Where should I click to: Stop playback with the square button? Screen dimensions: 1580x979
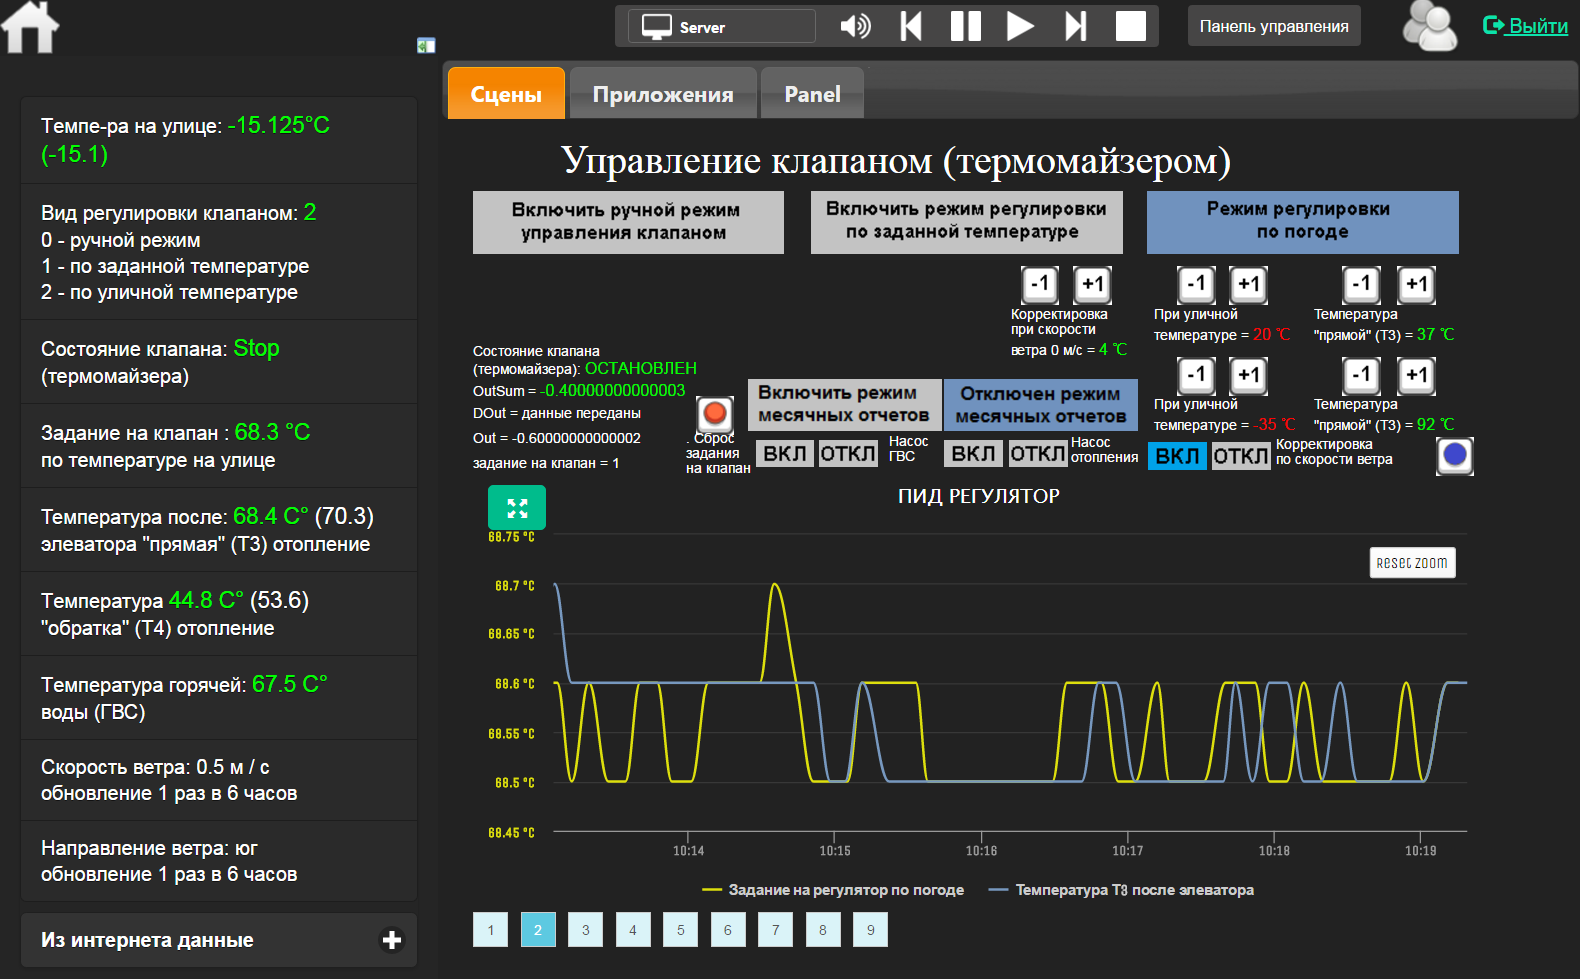pyautogui.click(x=1130, y=26)
